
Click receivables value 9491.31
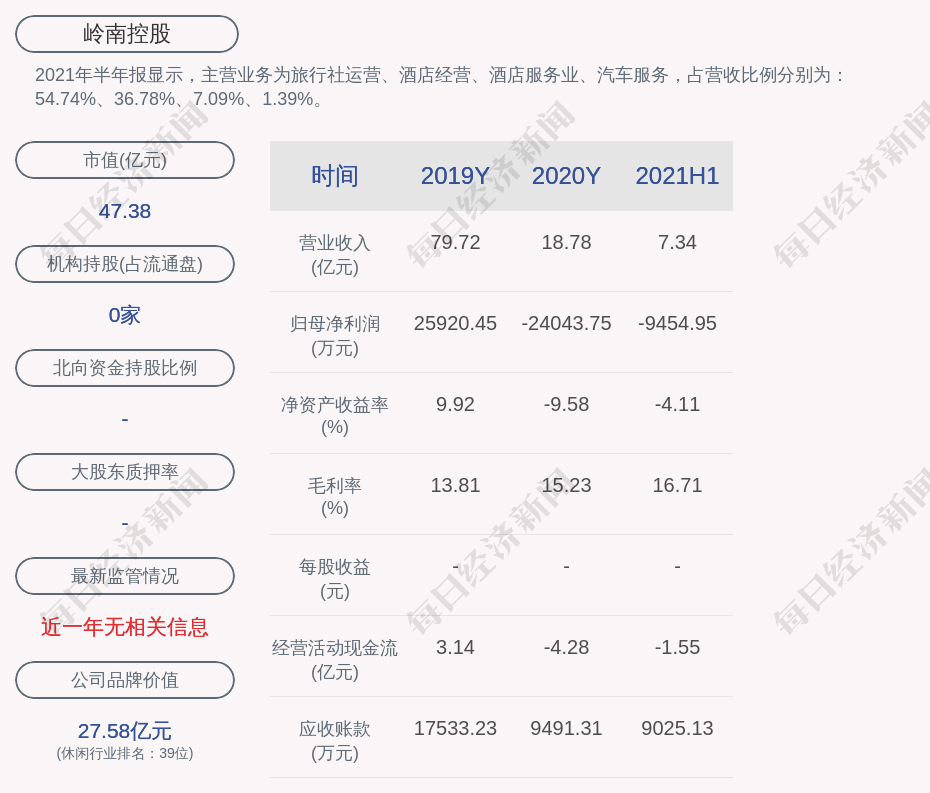566,728
